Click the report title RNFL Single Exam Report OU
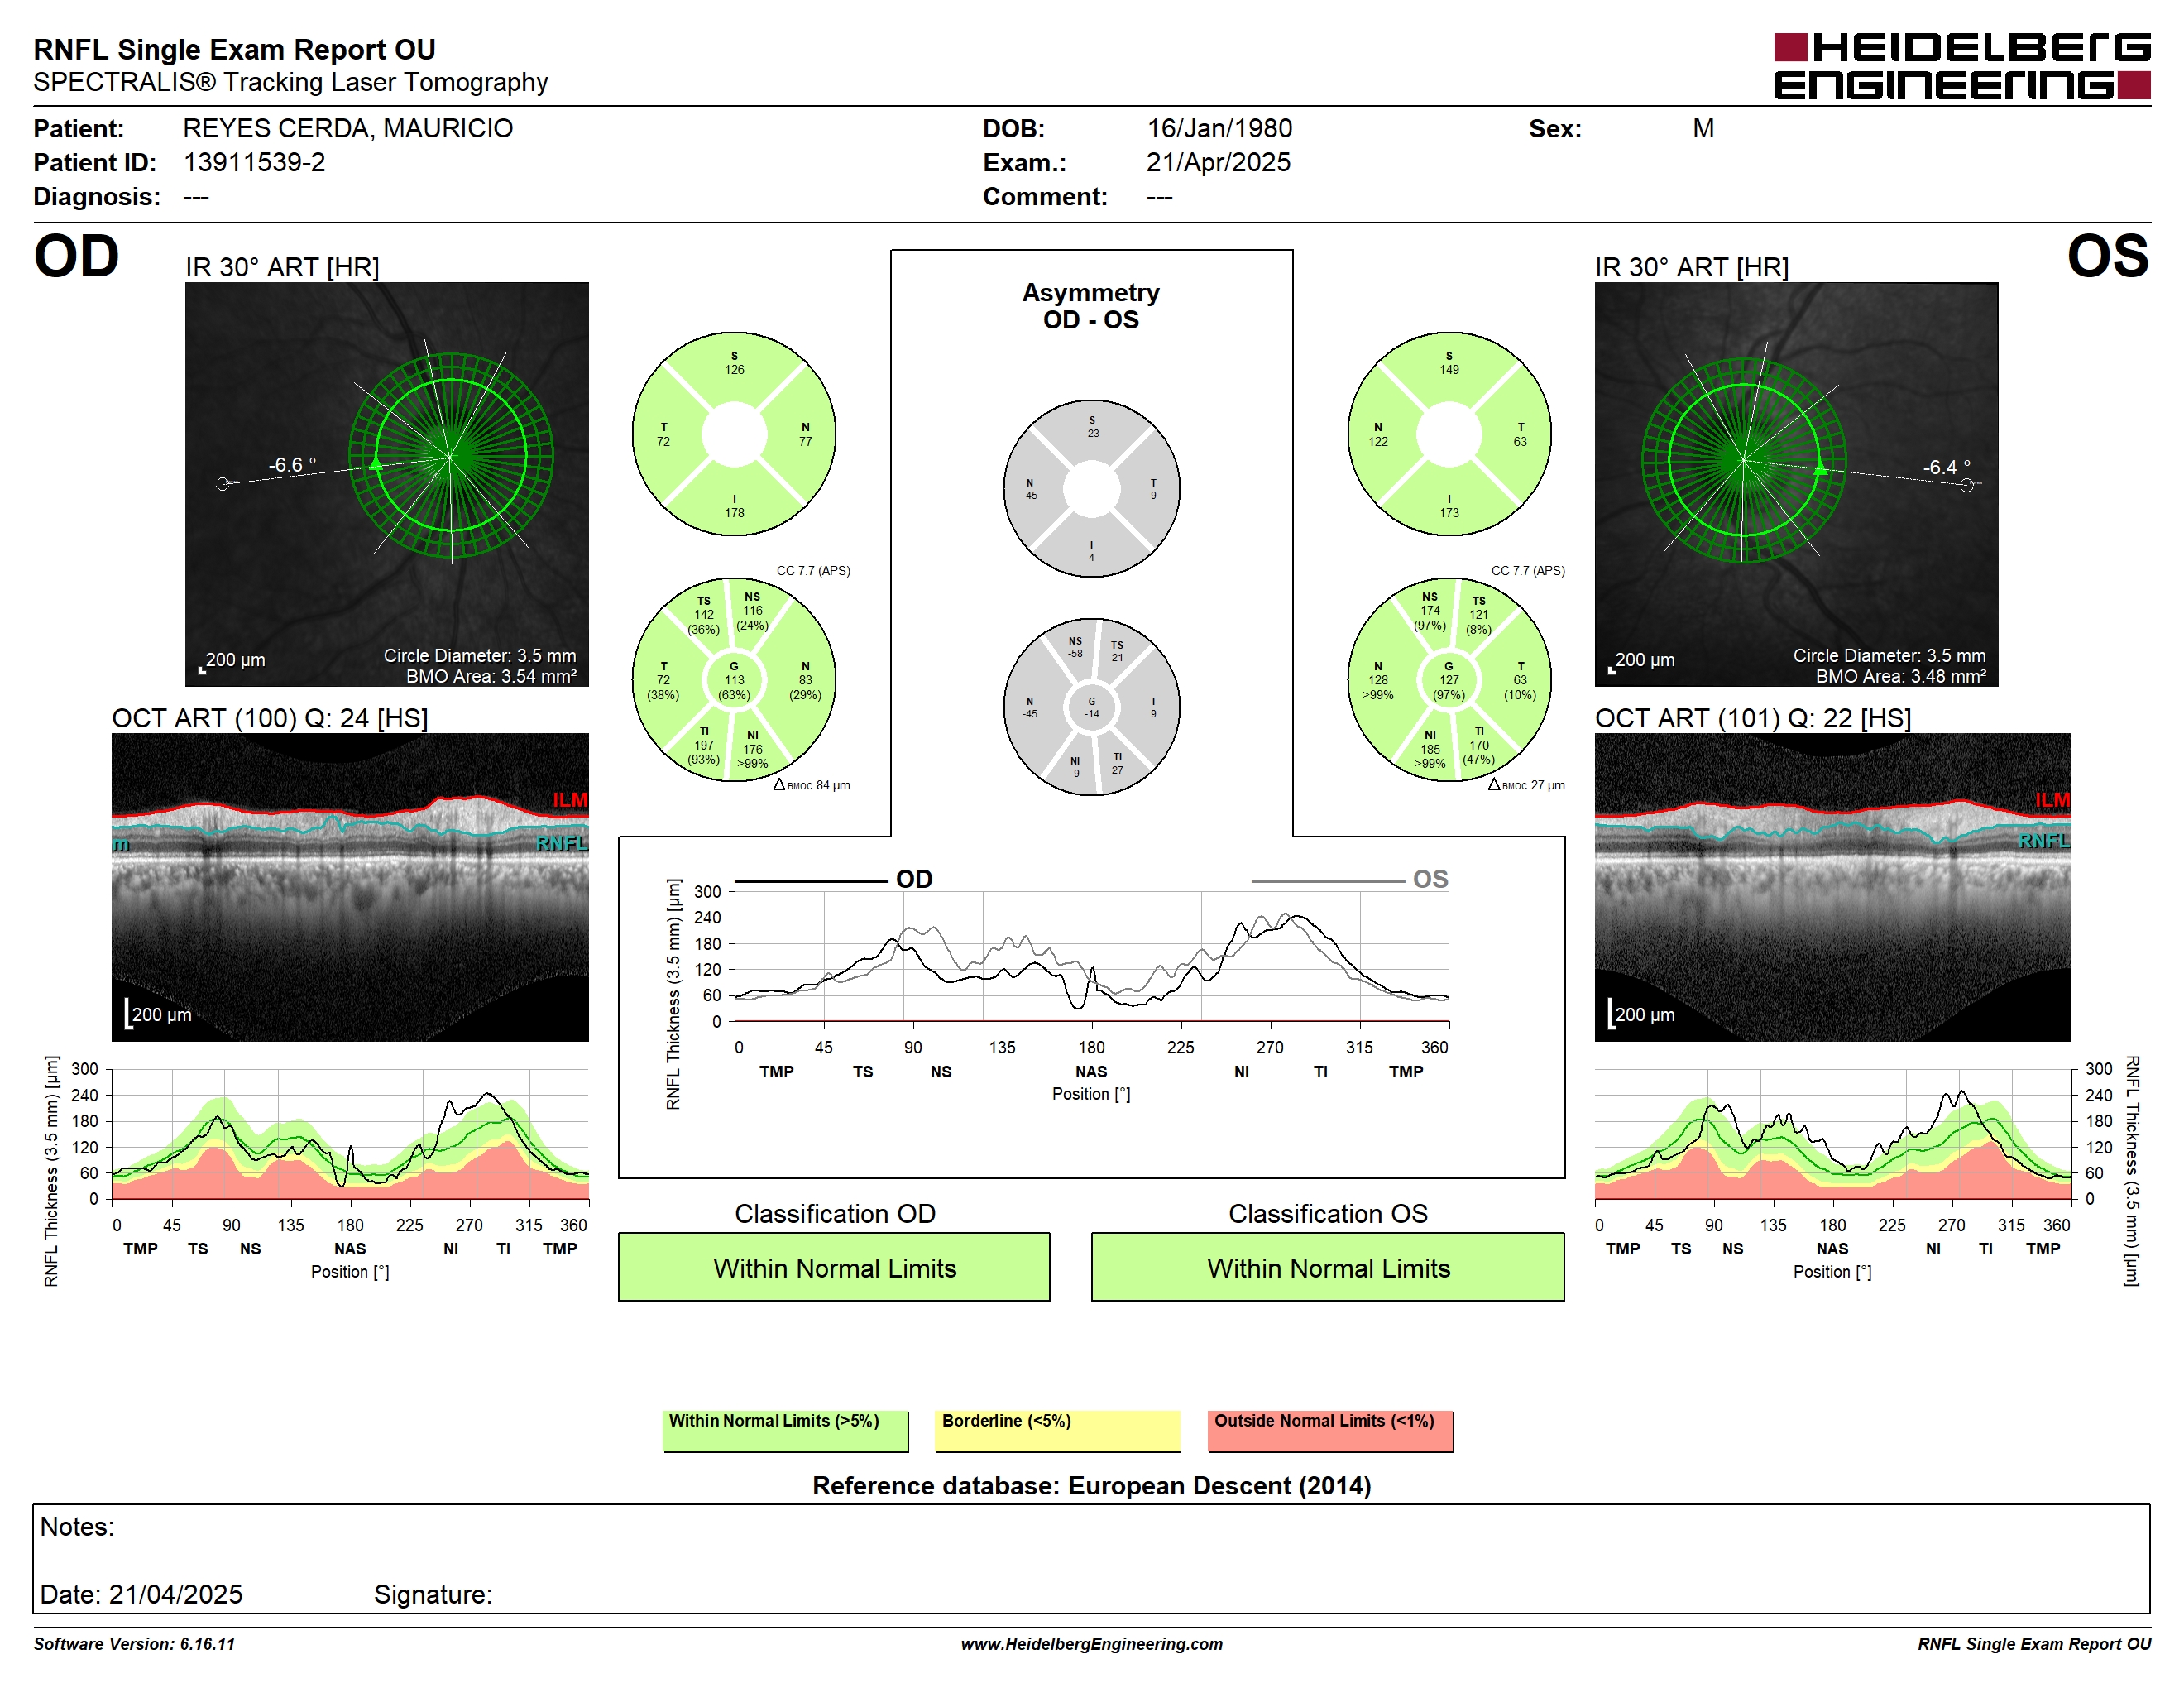 (235, 49)
